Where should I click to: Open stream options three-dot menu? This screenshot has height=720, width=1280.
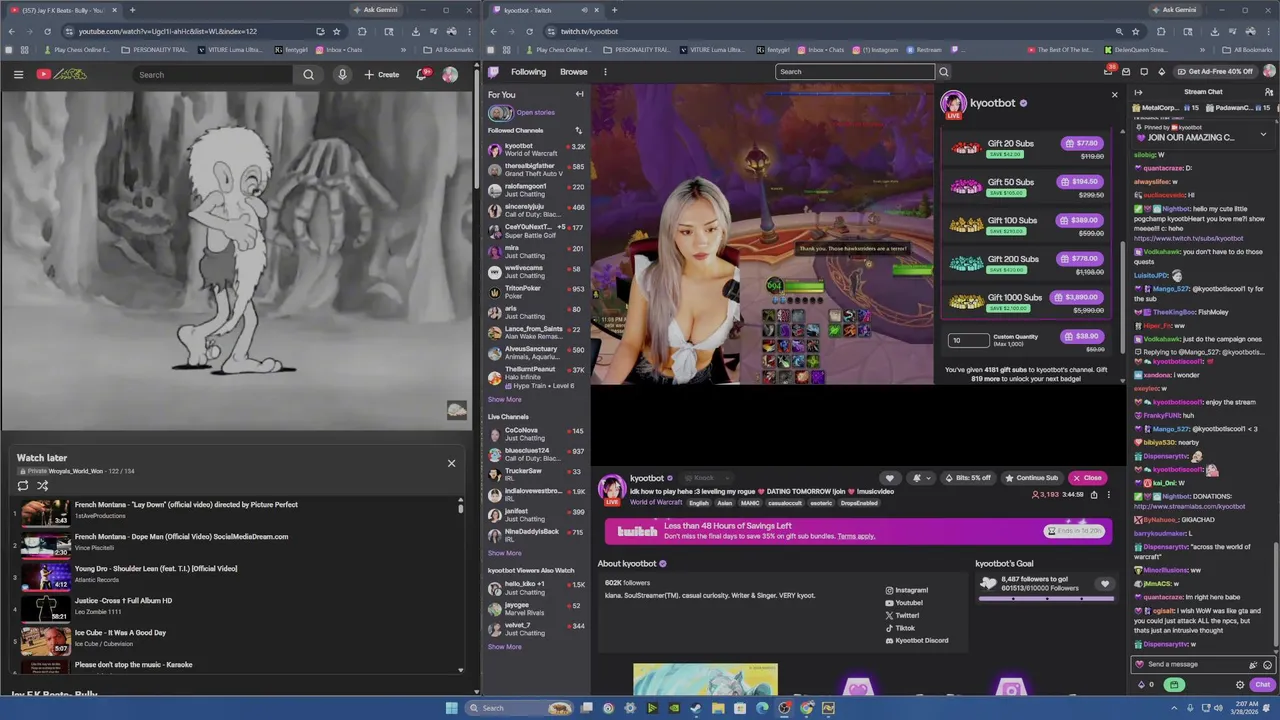coord(1108,495)
